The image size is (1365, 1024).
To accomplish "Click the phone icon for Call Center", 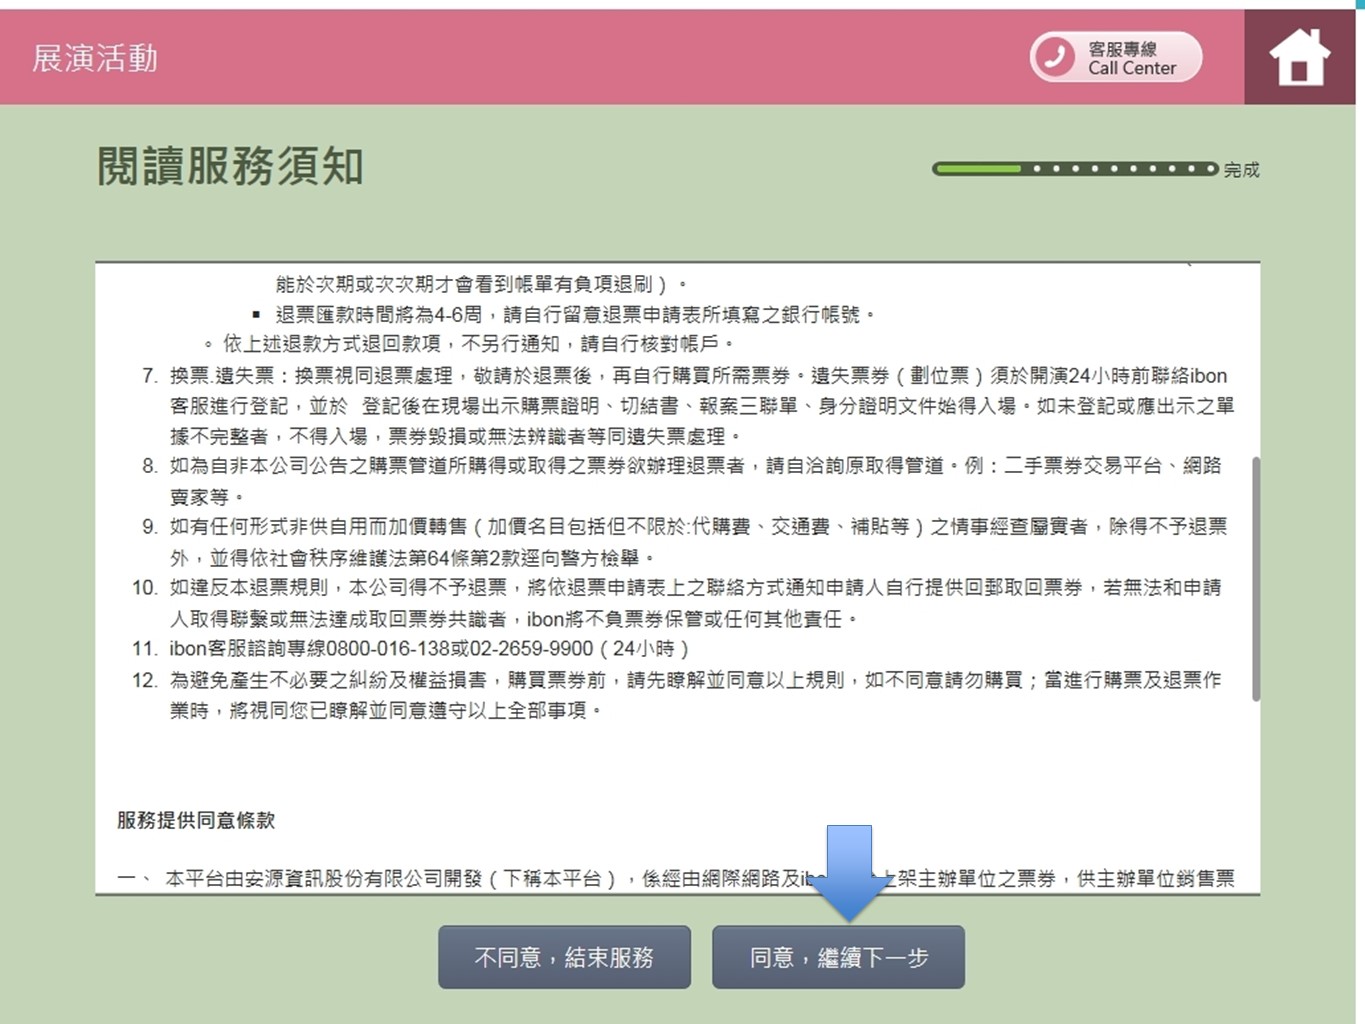I will click(1054, 57).
